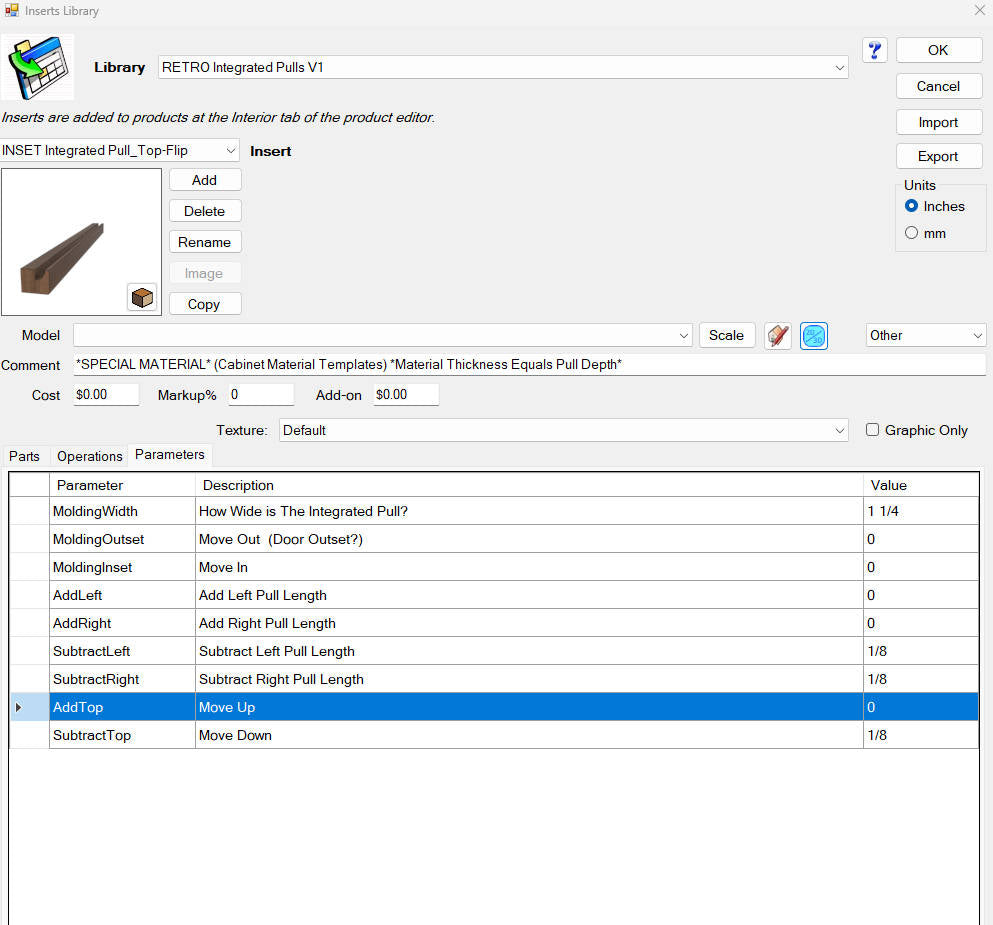Select the Parameters tab

pos(170,455)
